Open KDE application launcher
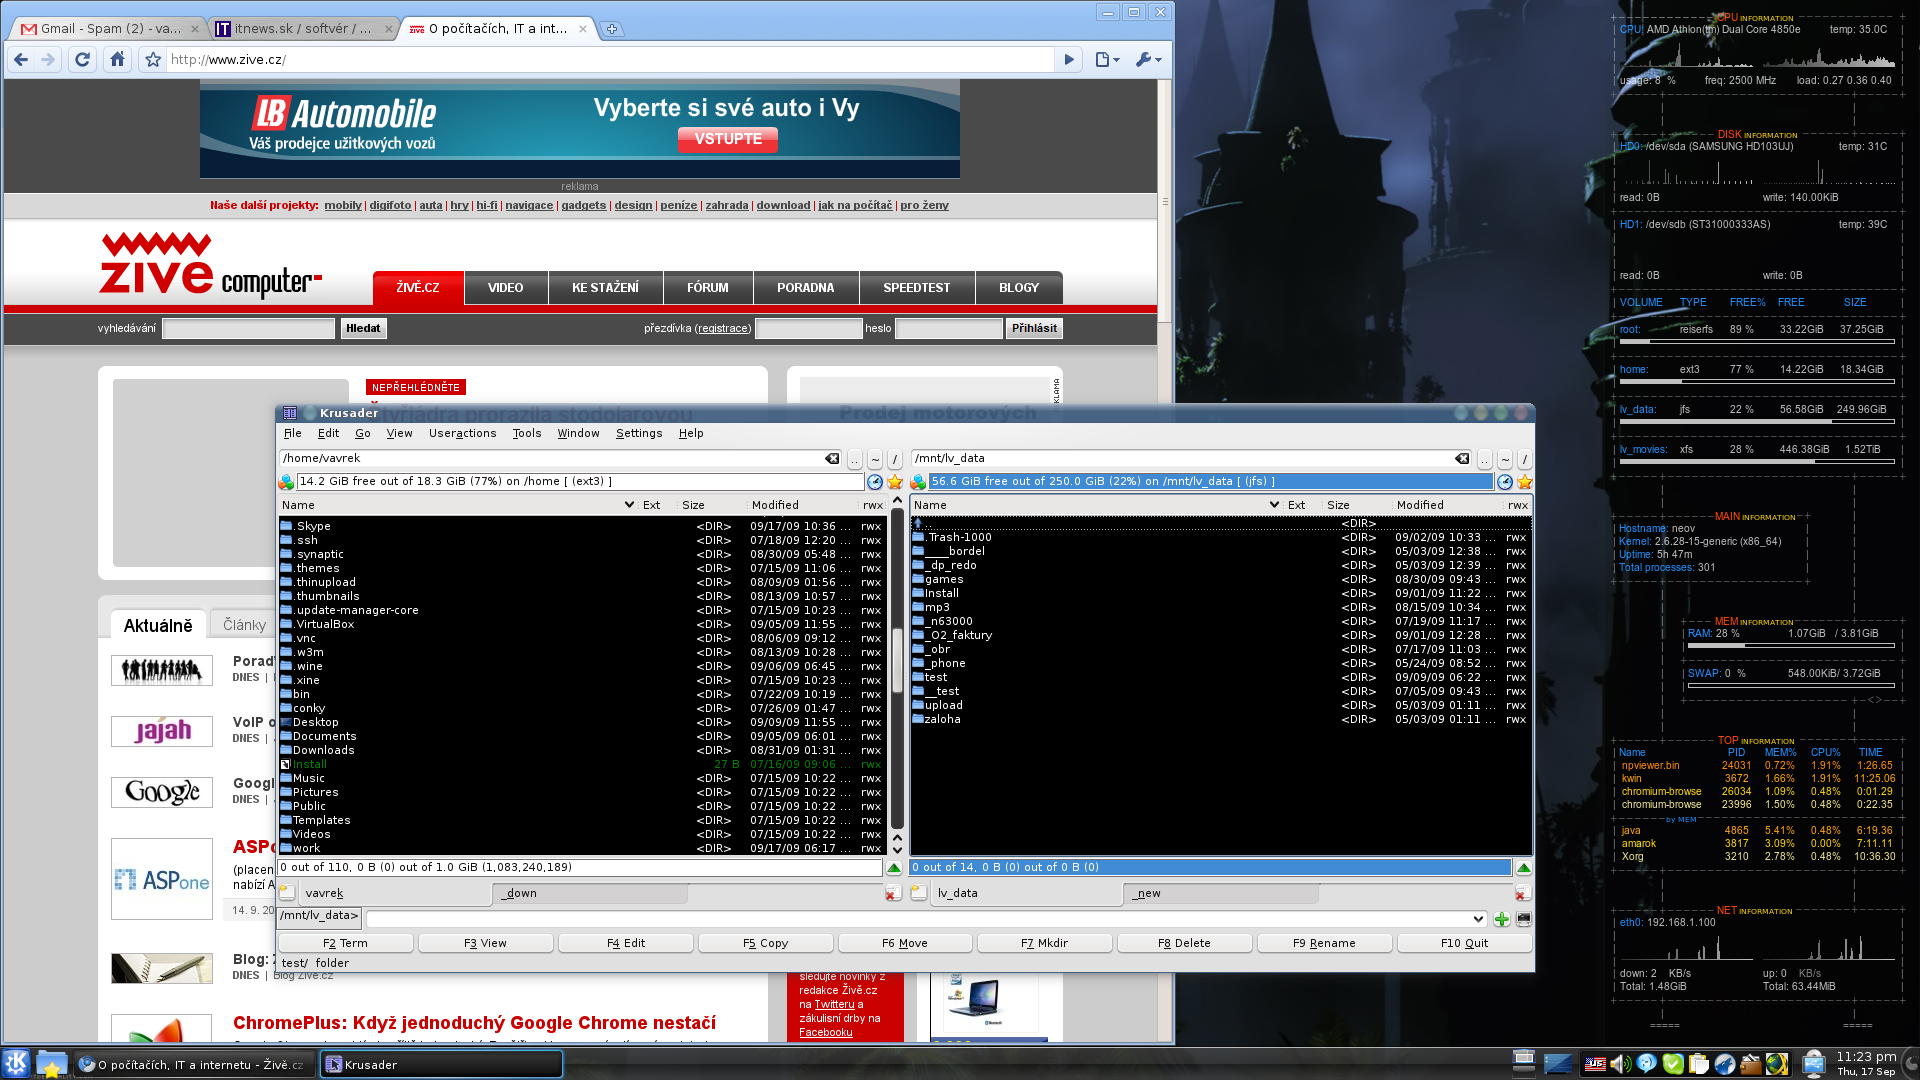The width and height of the screenshot is (1920, 1080). click(17, 1063)
